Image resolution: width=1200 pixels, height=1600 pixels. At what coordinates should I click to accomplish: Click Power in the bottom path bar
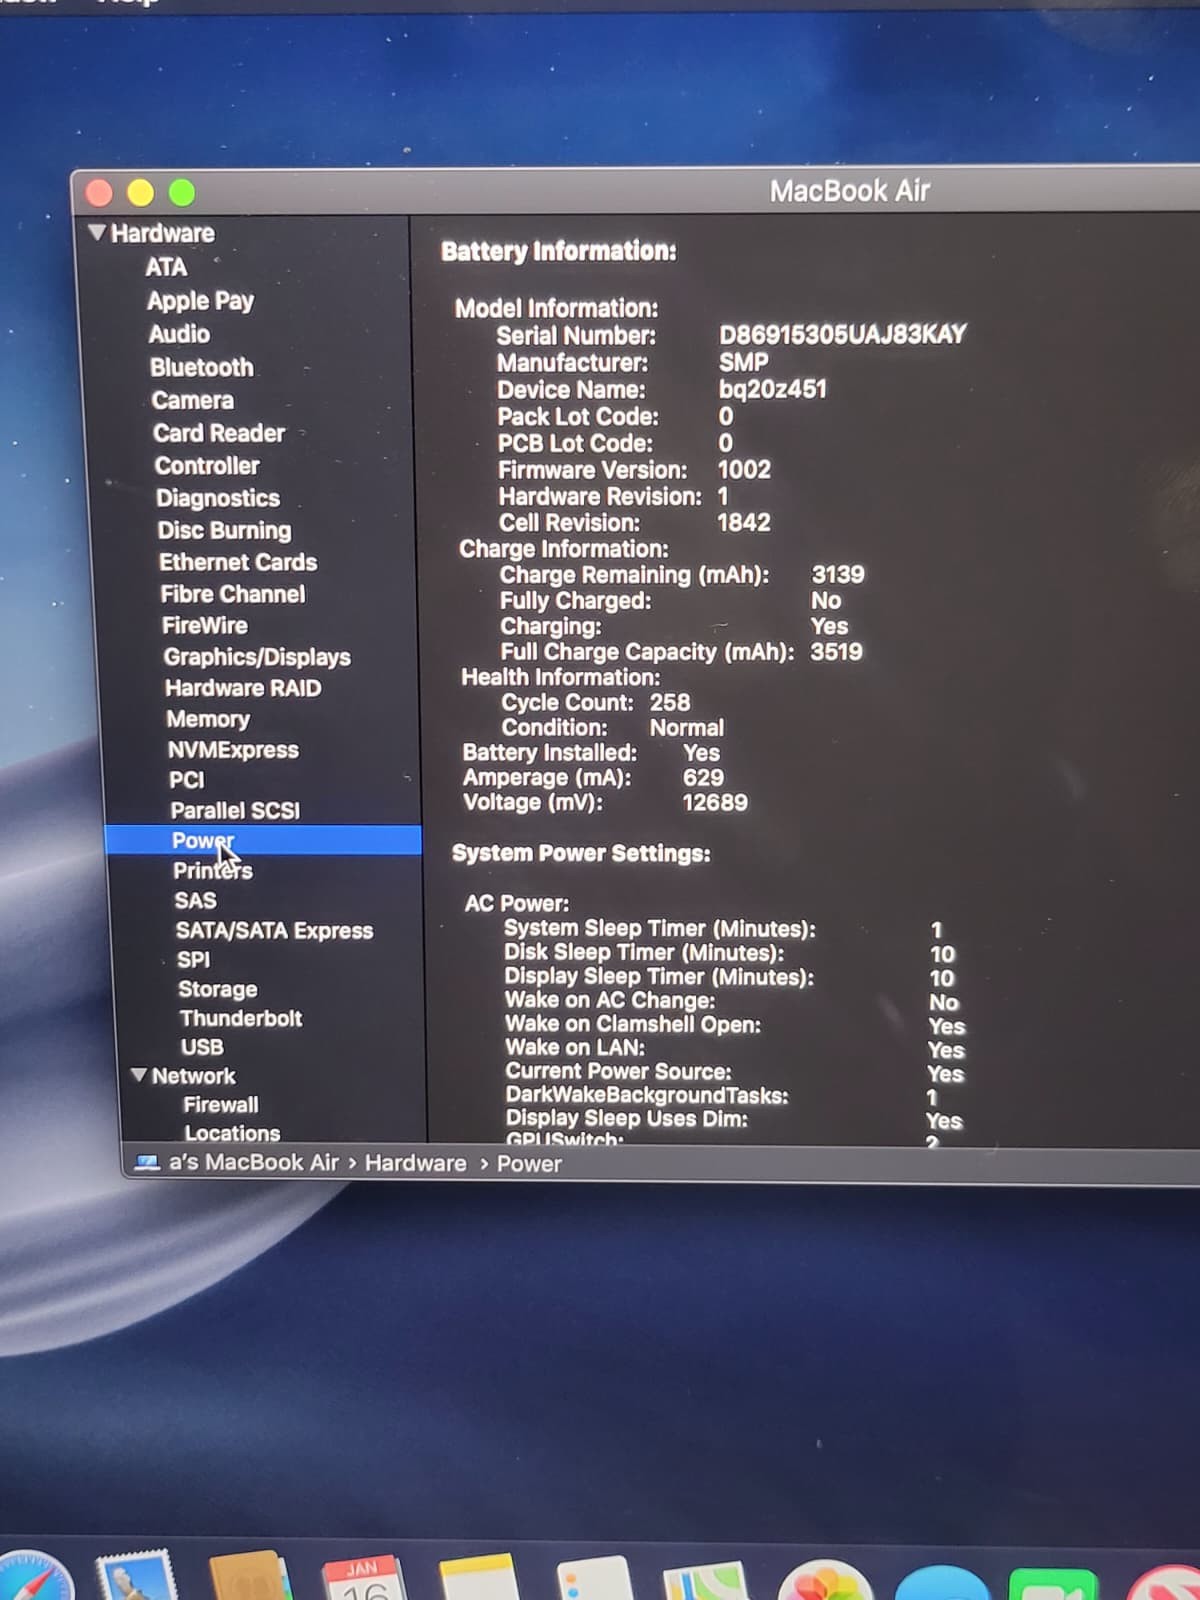[529, 1164]
